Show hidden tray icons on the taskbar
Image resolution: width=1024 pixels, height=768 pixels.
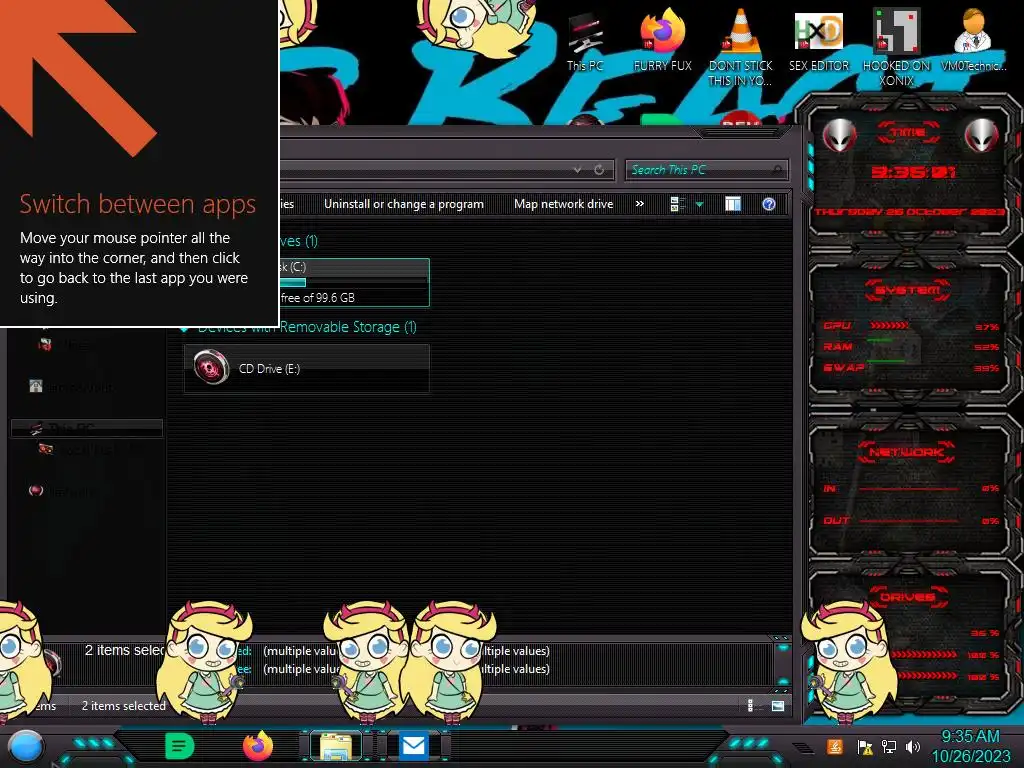click(x=803, y=747)
